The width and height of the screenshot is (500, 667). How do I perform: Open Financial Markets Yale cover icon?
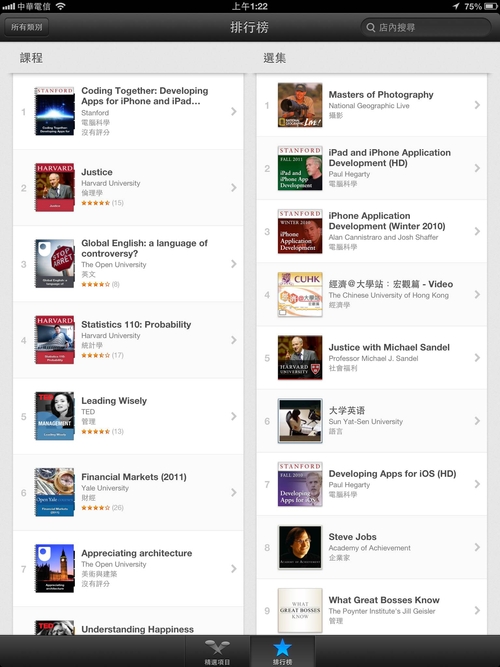pyautogui.click(x=55, y=492)
